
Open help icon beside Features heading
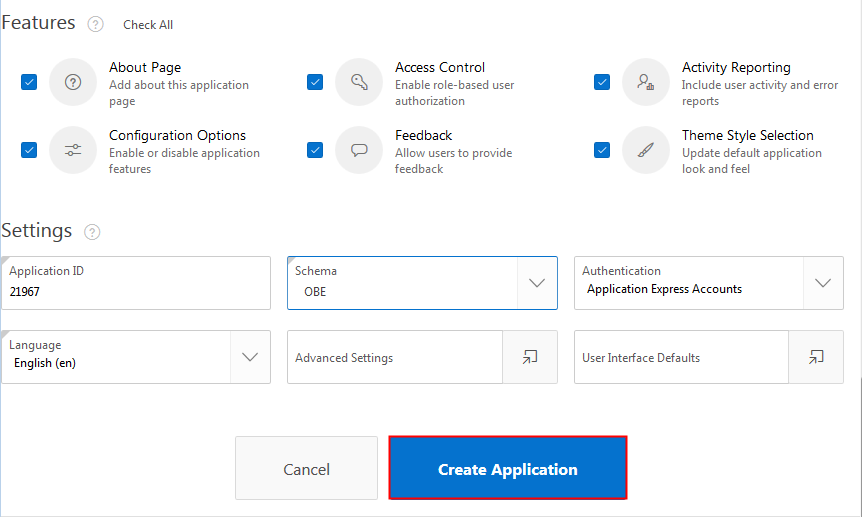pyautogui.click(x=96, y=24)
